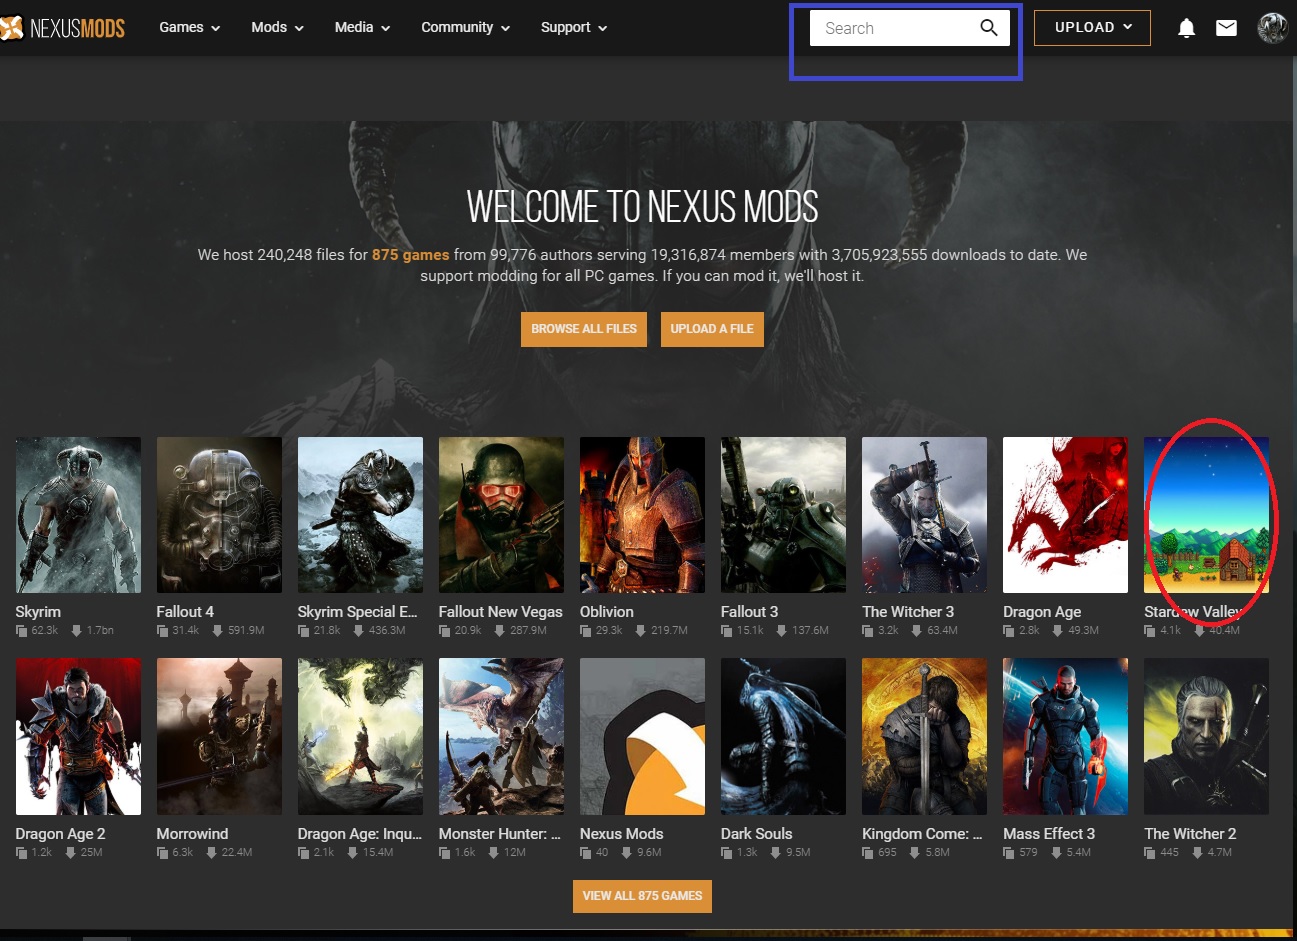The height and width of the screenshot is (941, 1297).
Task: Open the Oblivion game cover
Action: (x=642, y=515)
